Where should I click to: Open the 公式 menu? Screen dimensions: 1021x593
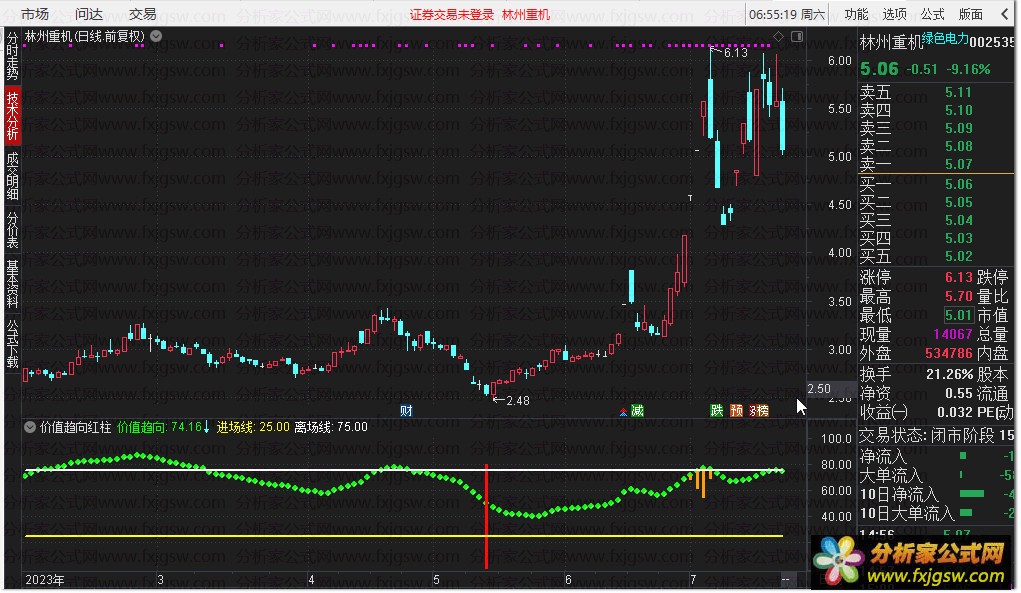coord(932,14)
